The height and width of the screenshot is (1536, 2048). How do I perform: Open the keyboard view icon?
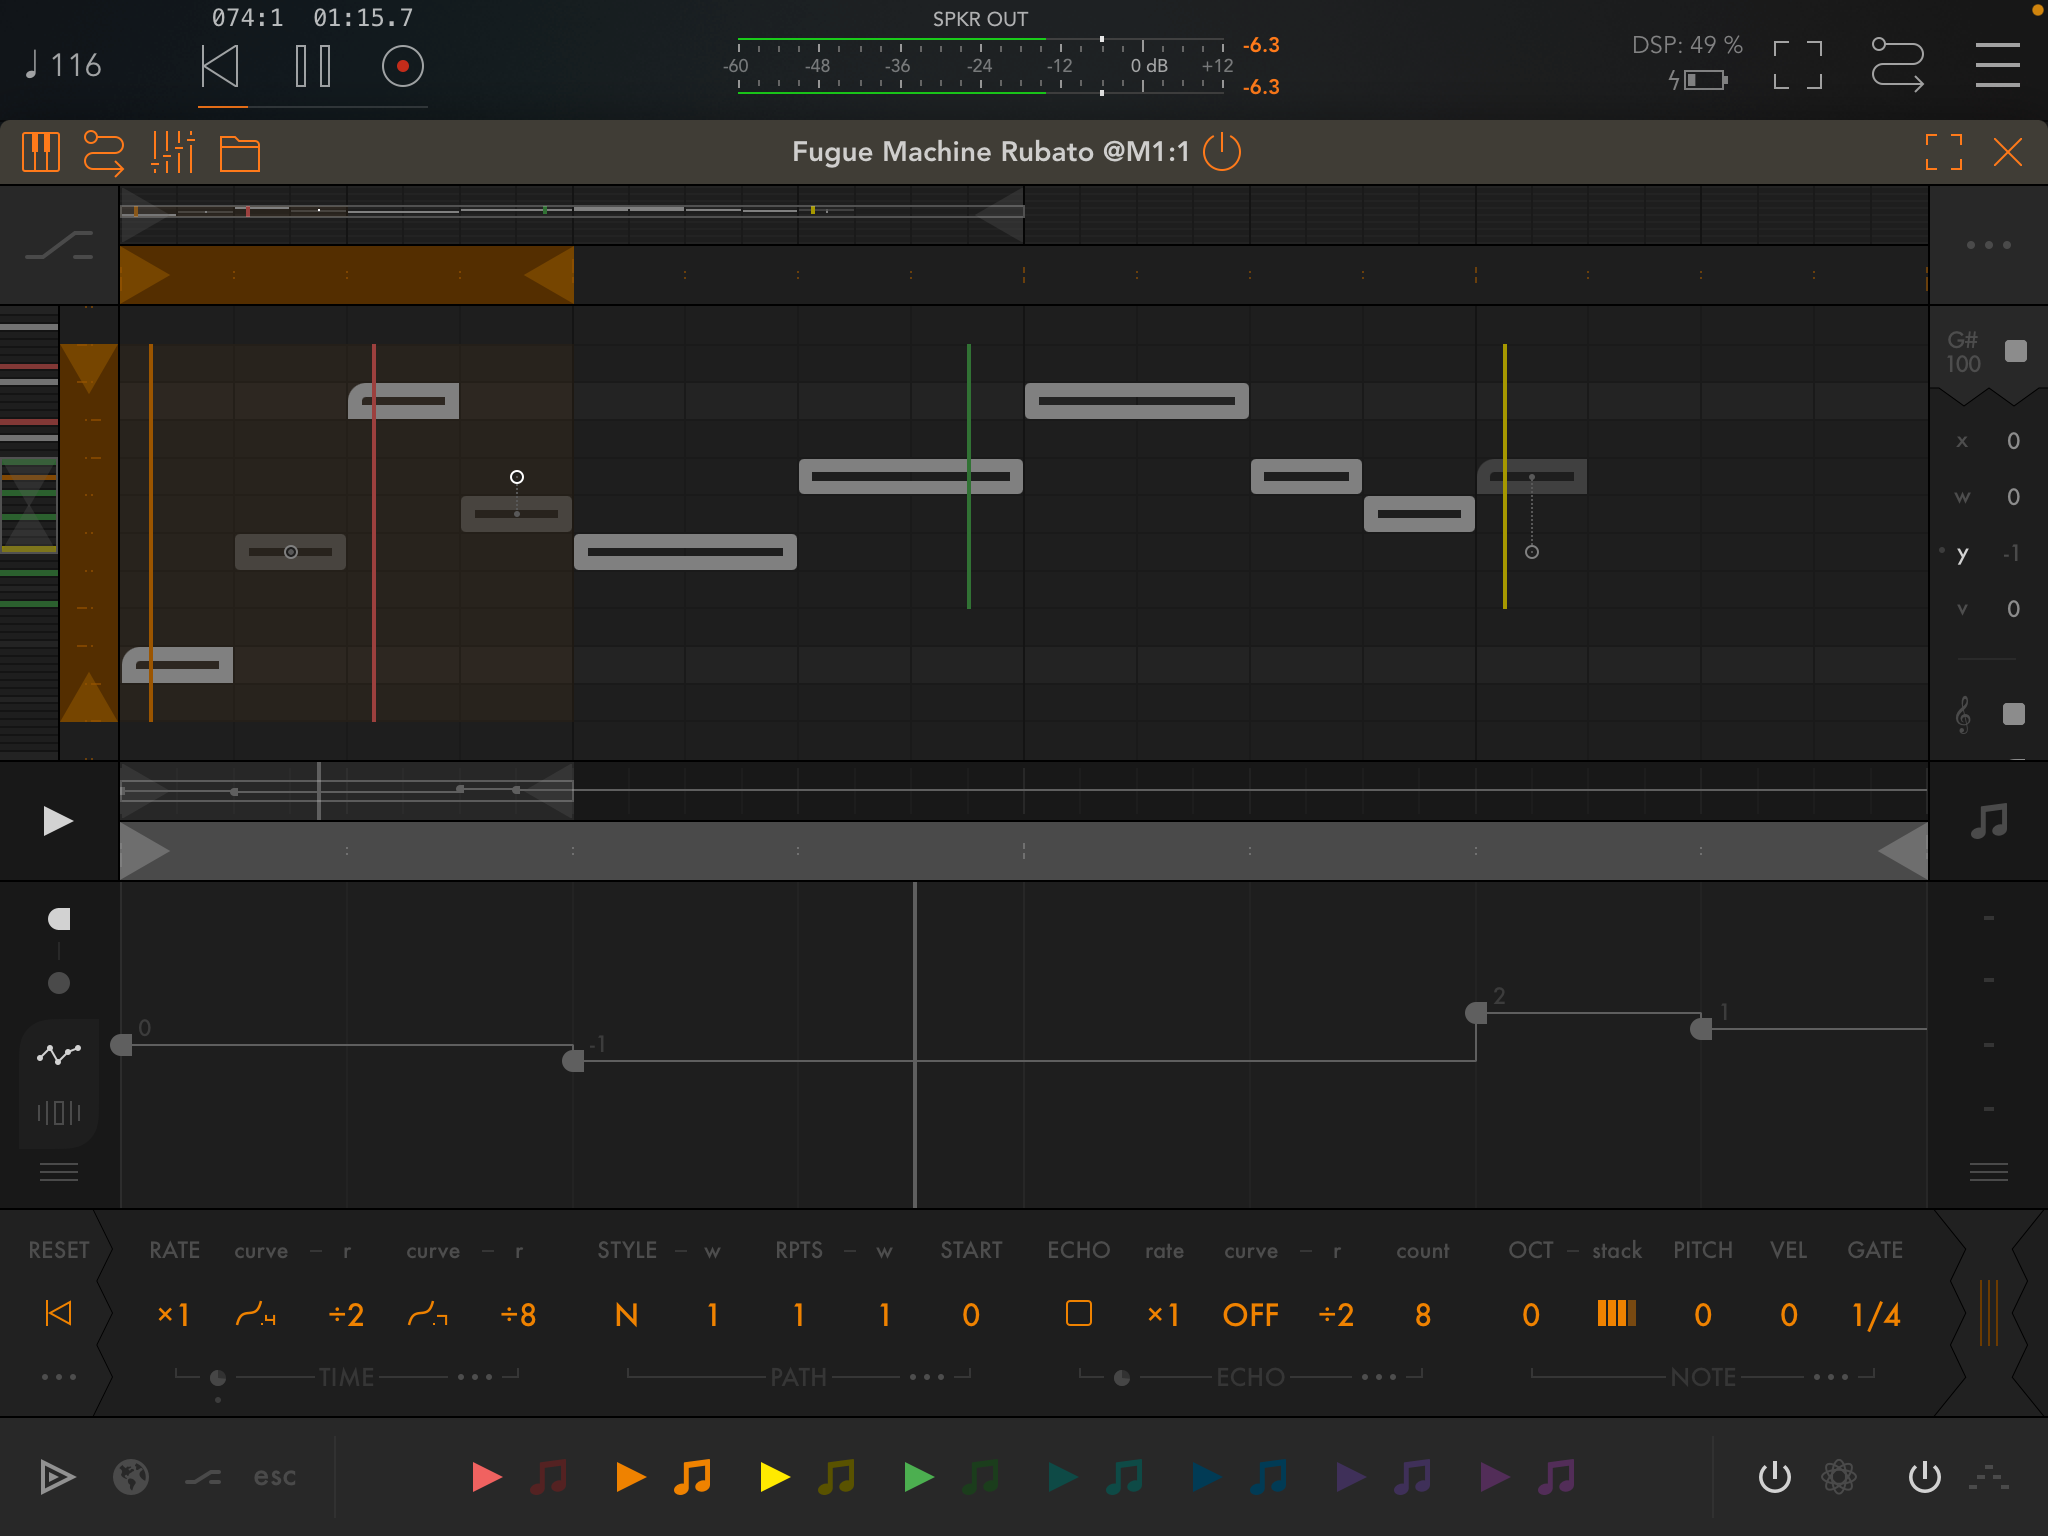(41, 153)
